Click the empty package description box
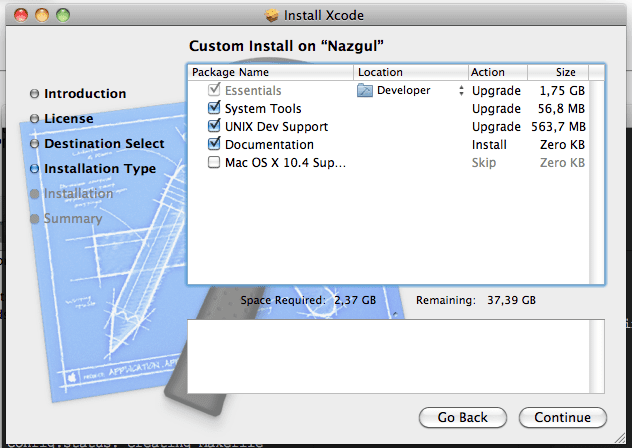632x448 pixels. pyautogui.click(x=396, y=355)
